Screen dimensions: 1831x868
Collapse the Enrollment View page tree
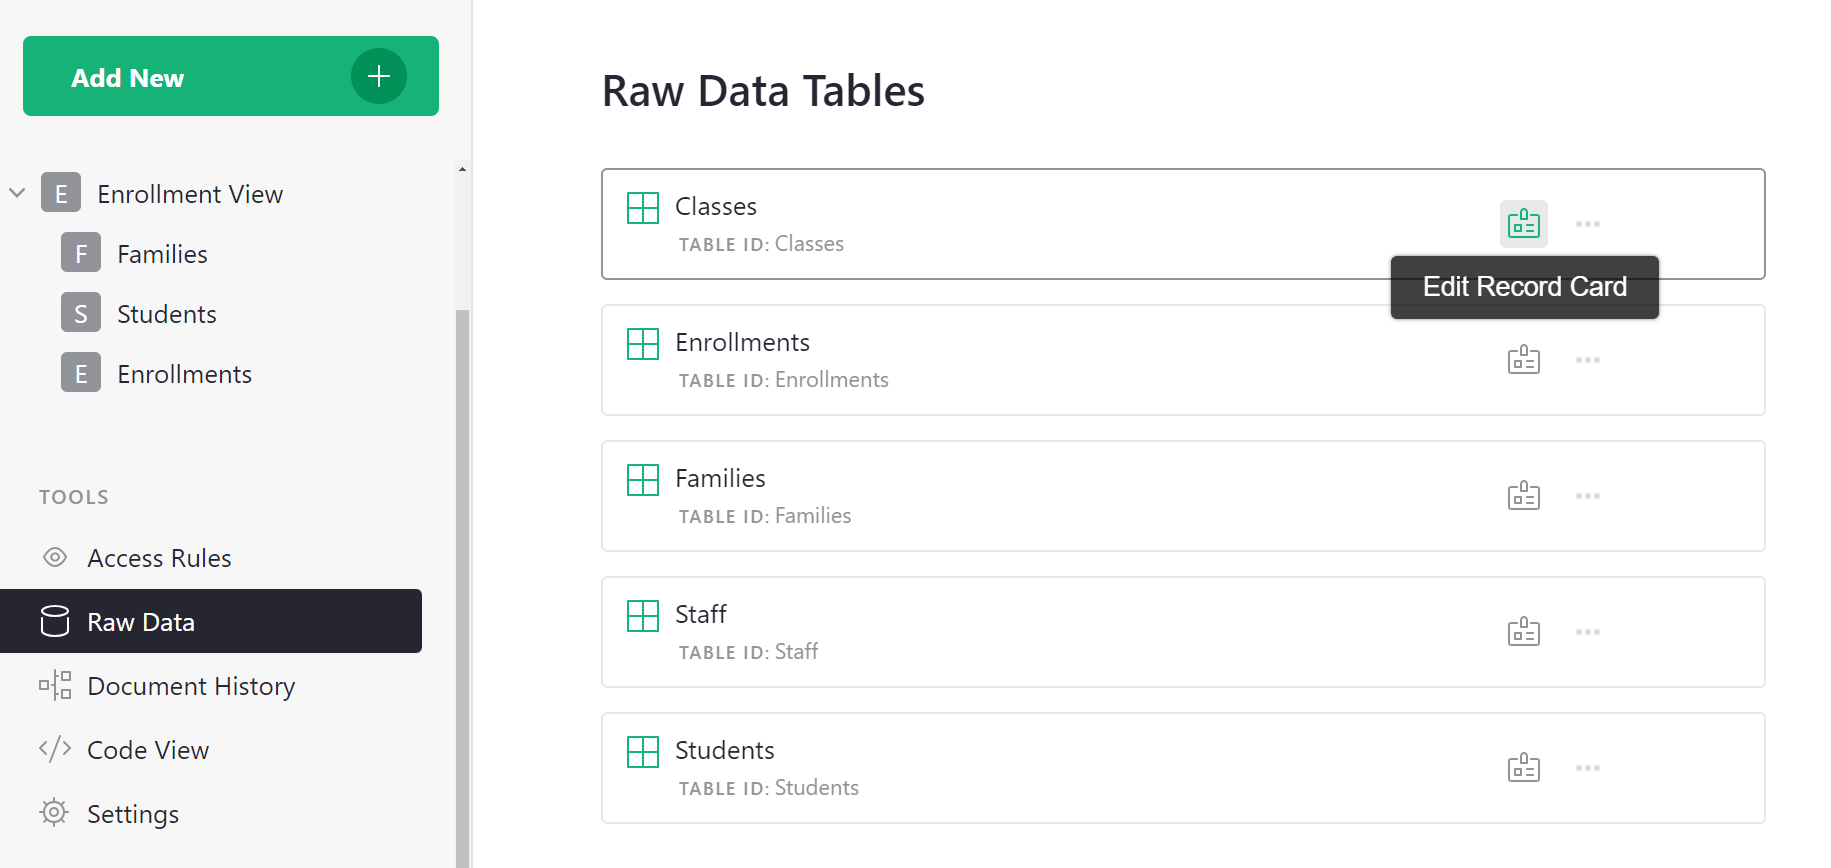(17, 193)
